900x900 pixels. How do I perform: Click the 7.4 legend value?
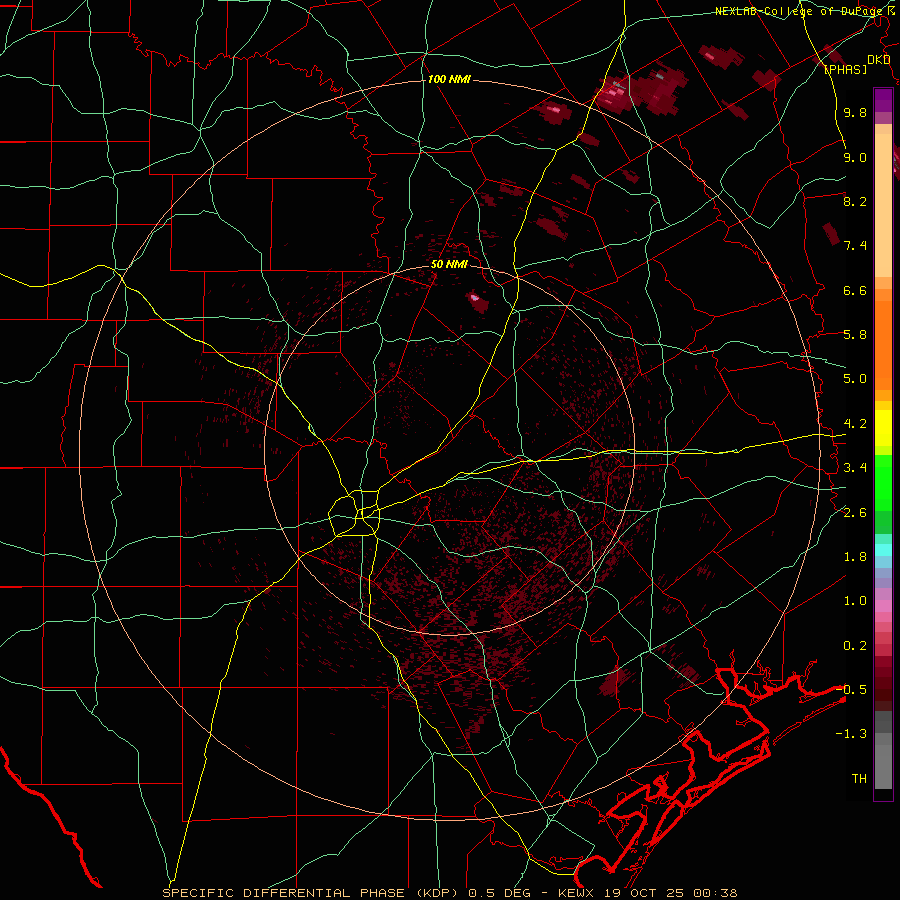[855, 246]
